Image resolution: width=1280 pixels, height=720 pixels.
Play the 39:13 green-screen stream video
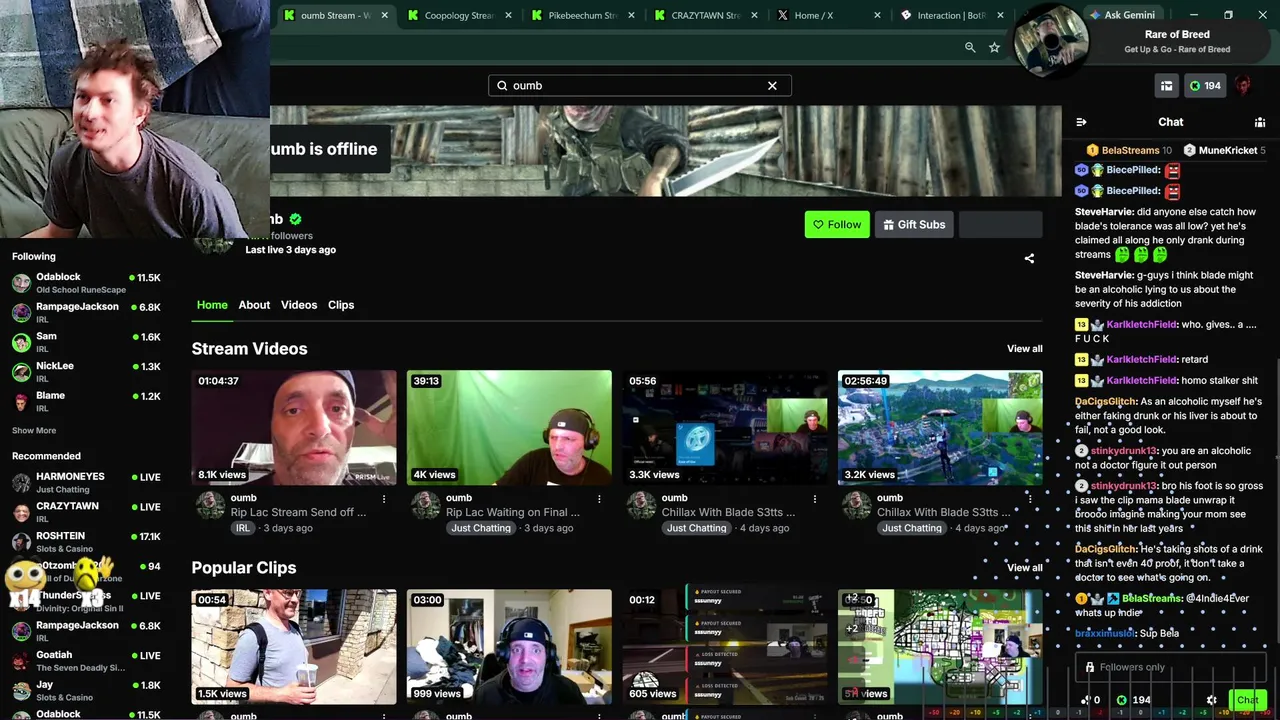click(x=509, y=428)
